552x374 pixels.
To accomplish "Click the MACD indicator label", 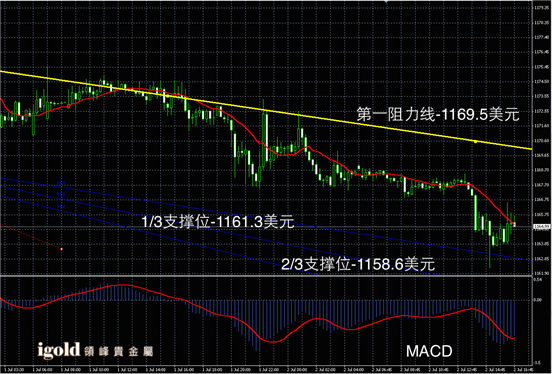I will (x=429, y=351).
